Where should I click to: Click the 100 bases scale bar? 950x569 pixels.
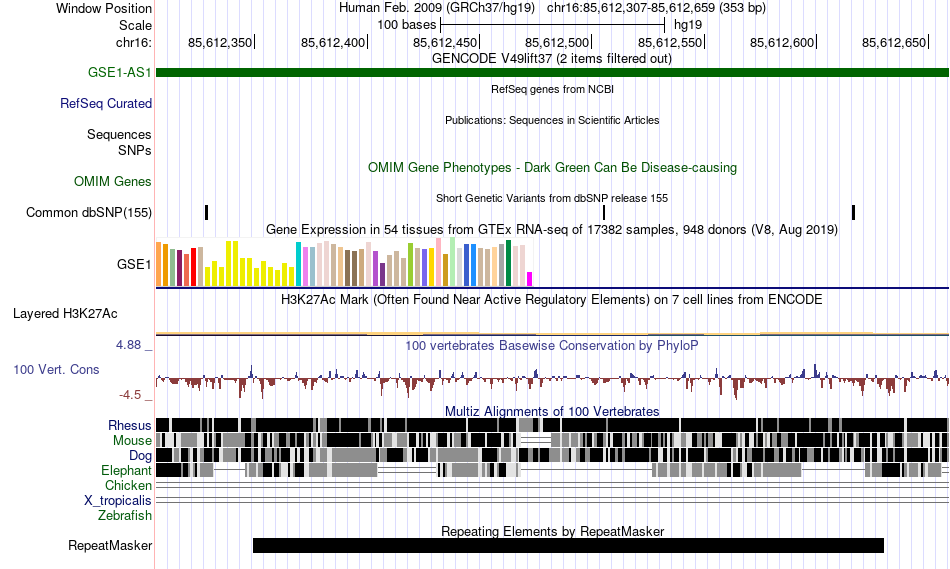[x=553, y=25]
